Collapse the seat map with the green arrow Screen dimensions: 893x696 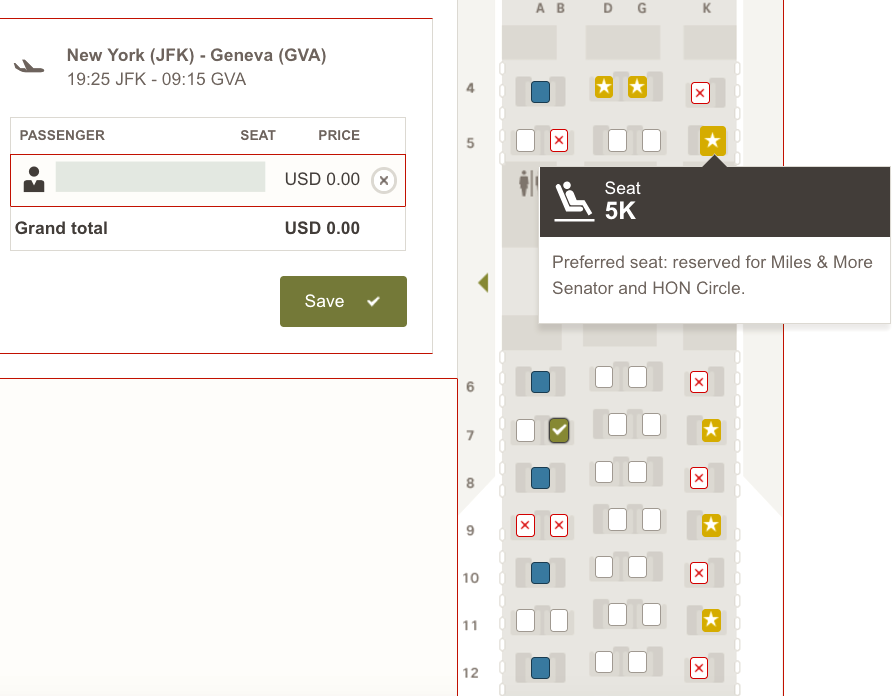coord(484,283)
